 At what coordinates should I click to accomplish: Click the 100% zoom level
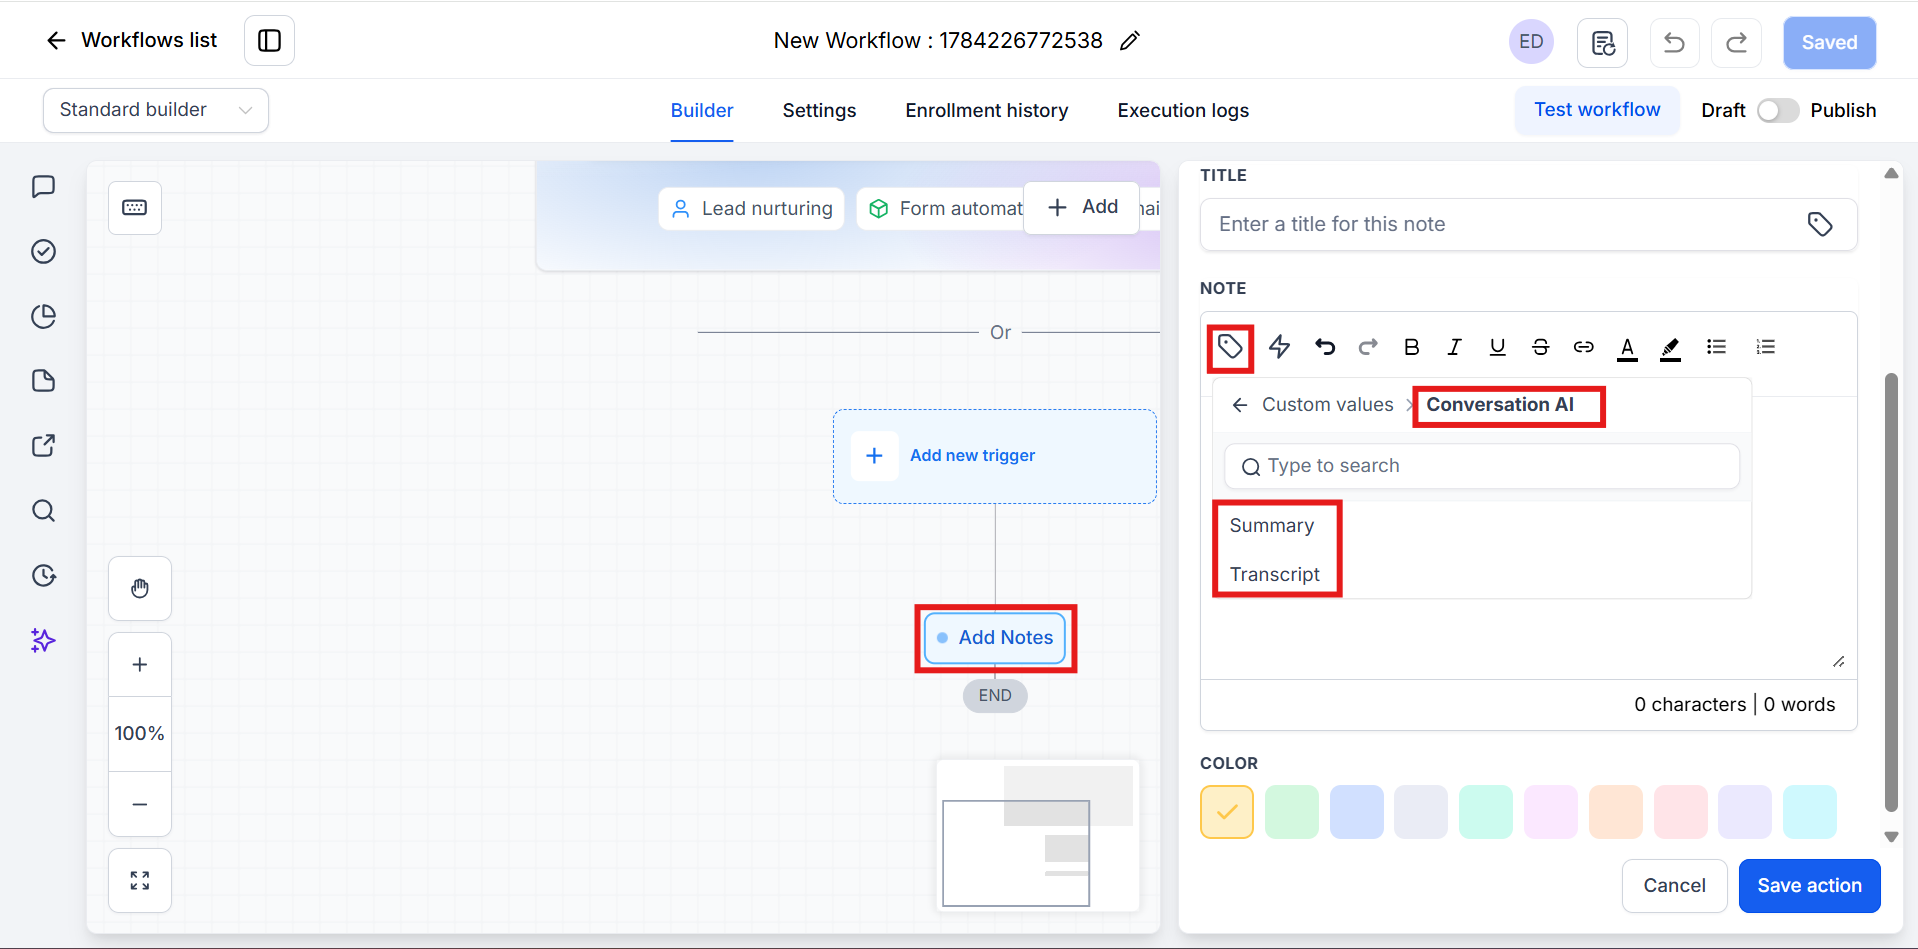tap(140, 734)
